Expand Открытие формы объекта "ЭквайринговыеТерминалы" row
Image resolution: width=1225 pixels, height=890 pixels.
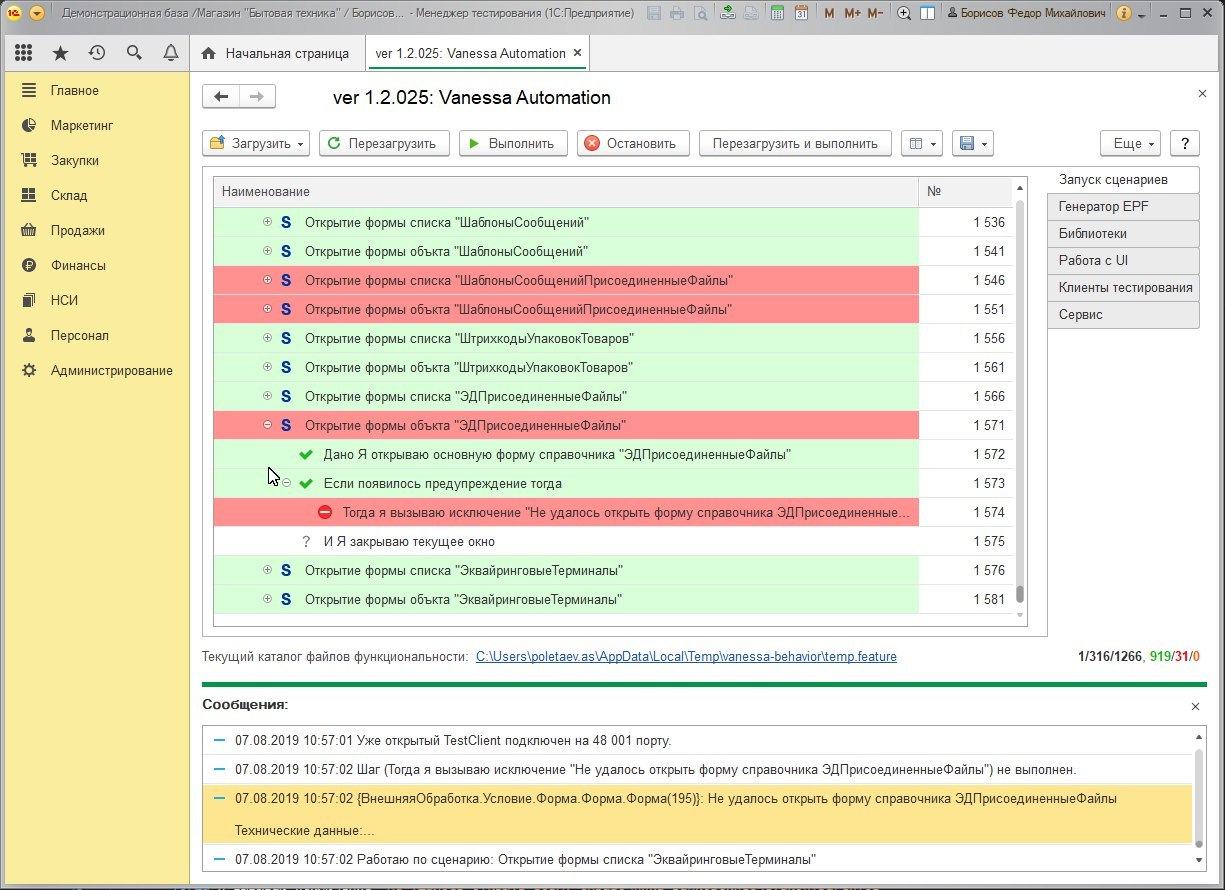click(x=267, y=599)
